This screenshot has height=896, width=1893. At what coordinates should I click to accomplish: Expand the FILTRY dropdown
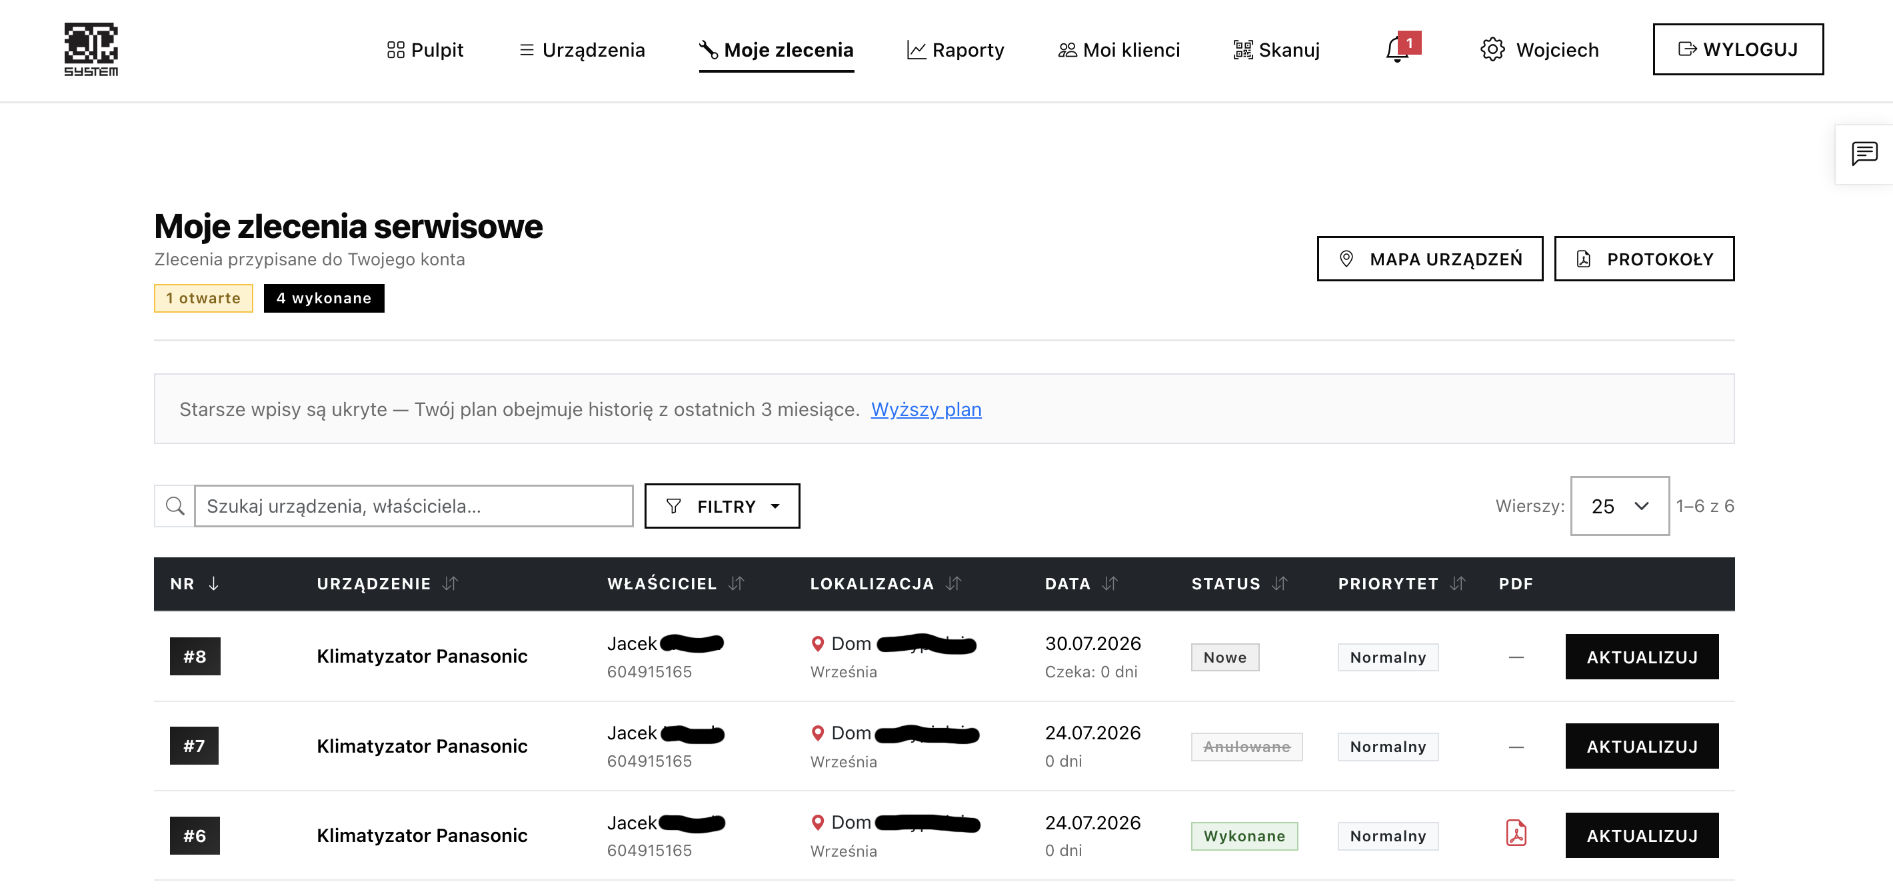(722, 506)
